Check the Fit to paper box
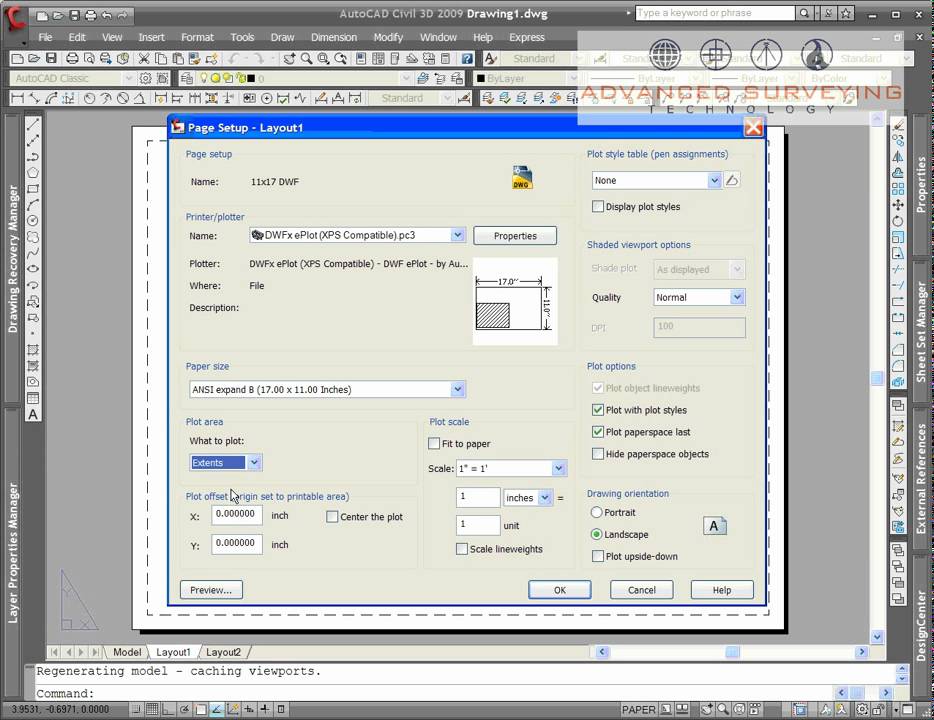 tap(434, 444)
